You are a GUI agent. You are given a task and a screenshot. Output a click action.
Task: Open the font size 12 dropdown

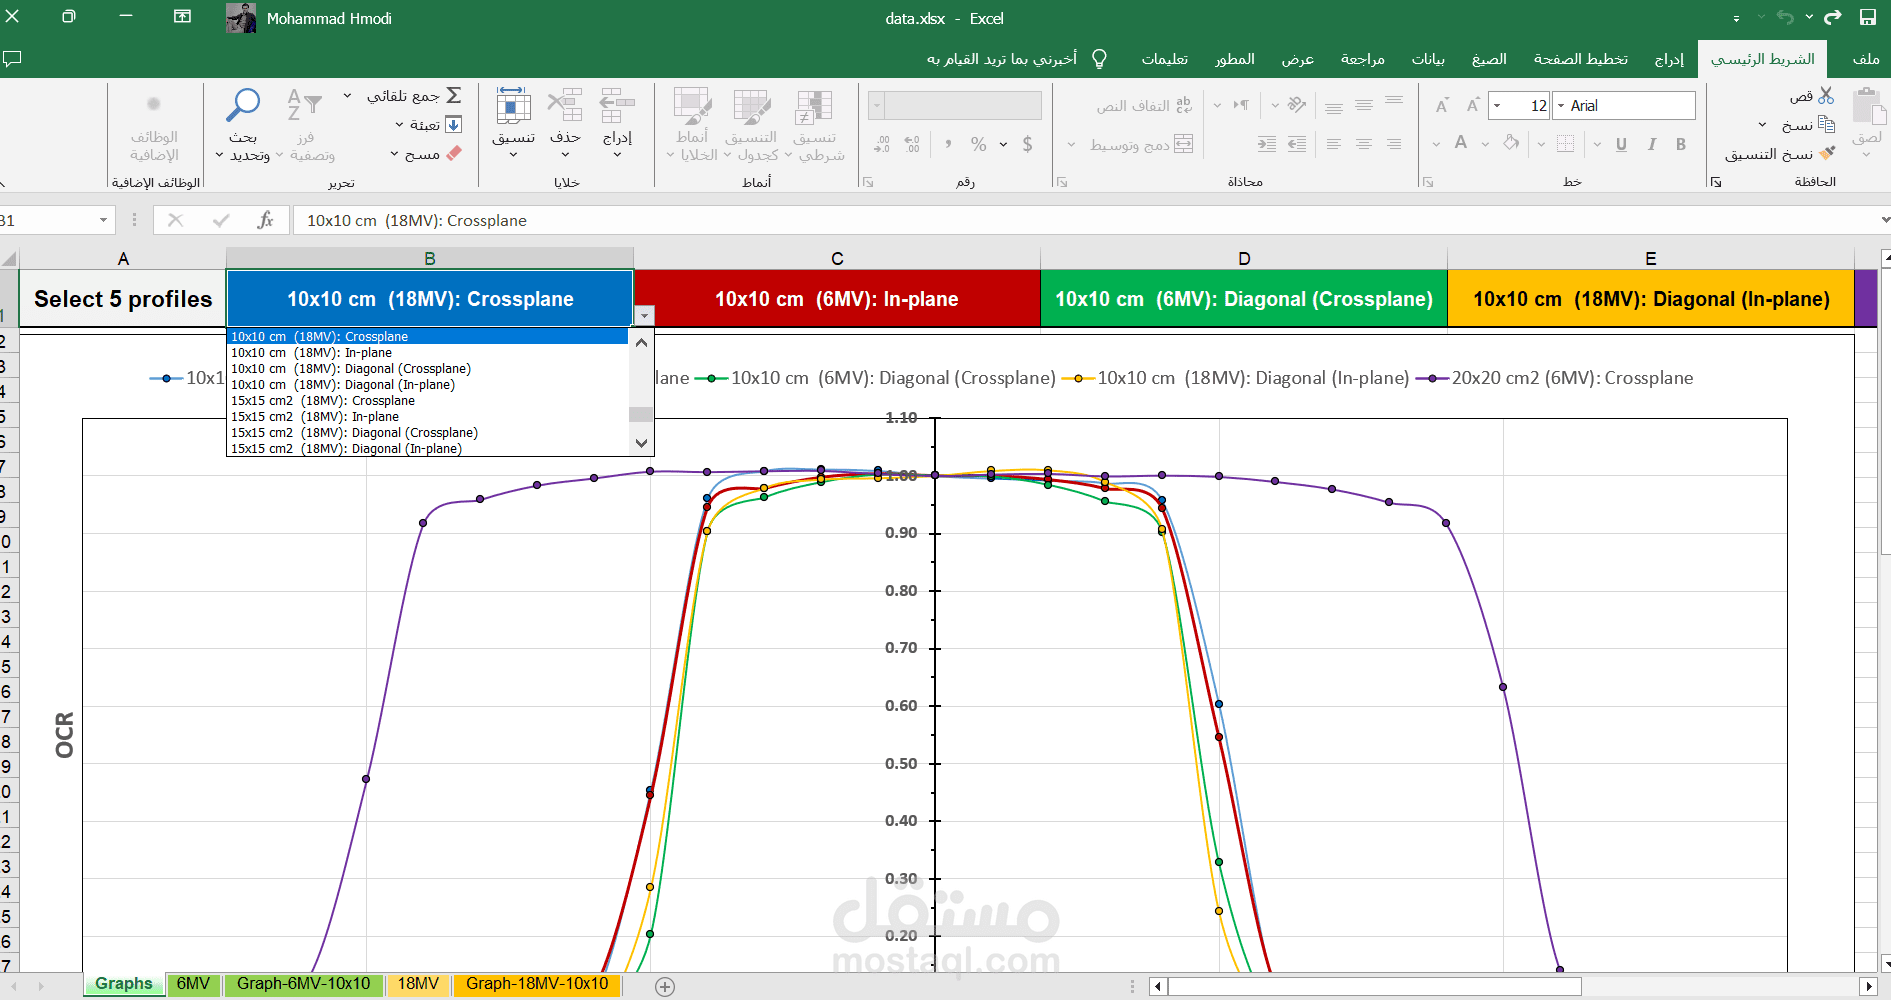[1497, 106]
